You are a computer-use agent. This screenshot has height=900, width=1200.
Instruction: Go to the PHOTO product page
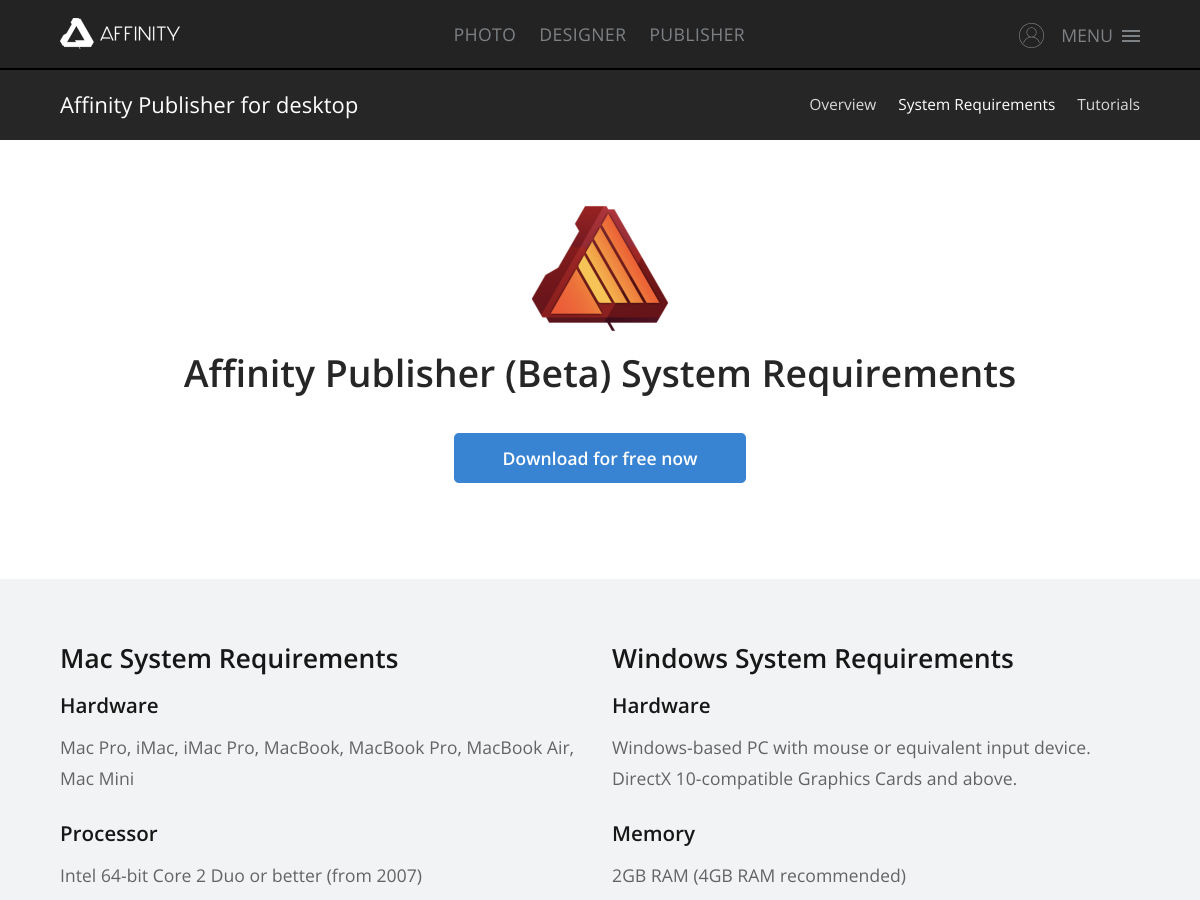[x=485, y=35]
